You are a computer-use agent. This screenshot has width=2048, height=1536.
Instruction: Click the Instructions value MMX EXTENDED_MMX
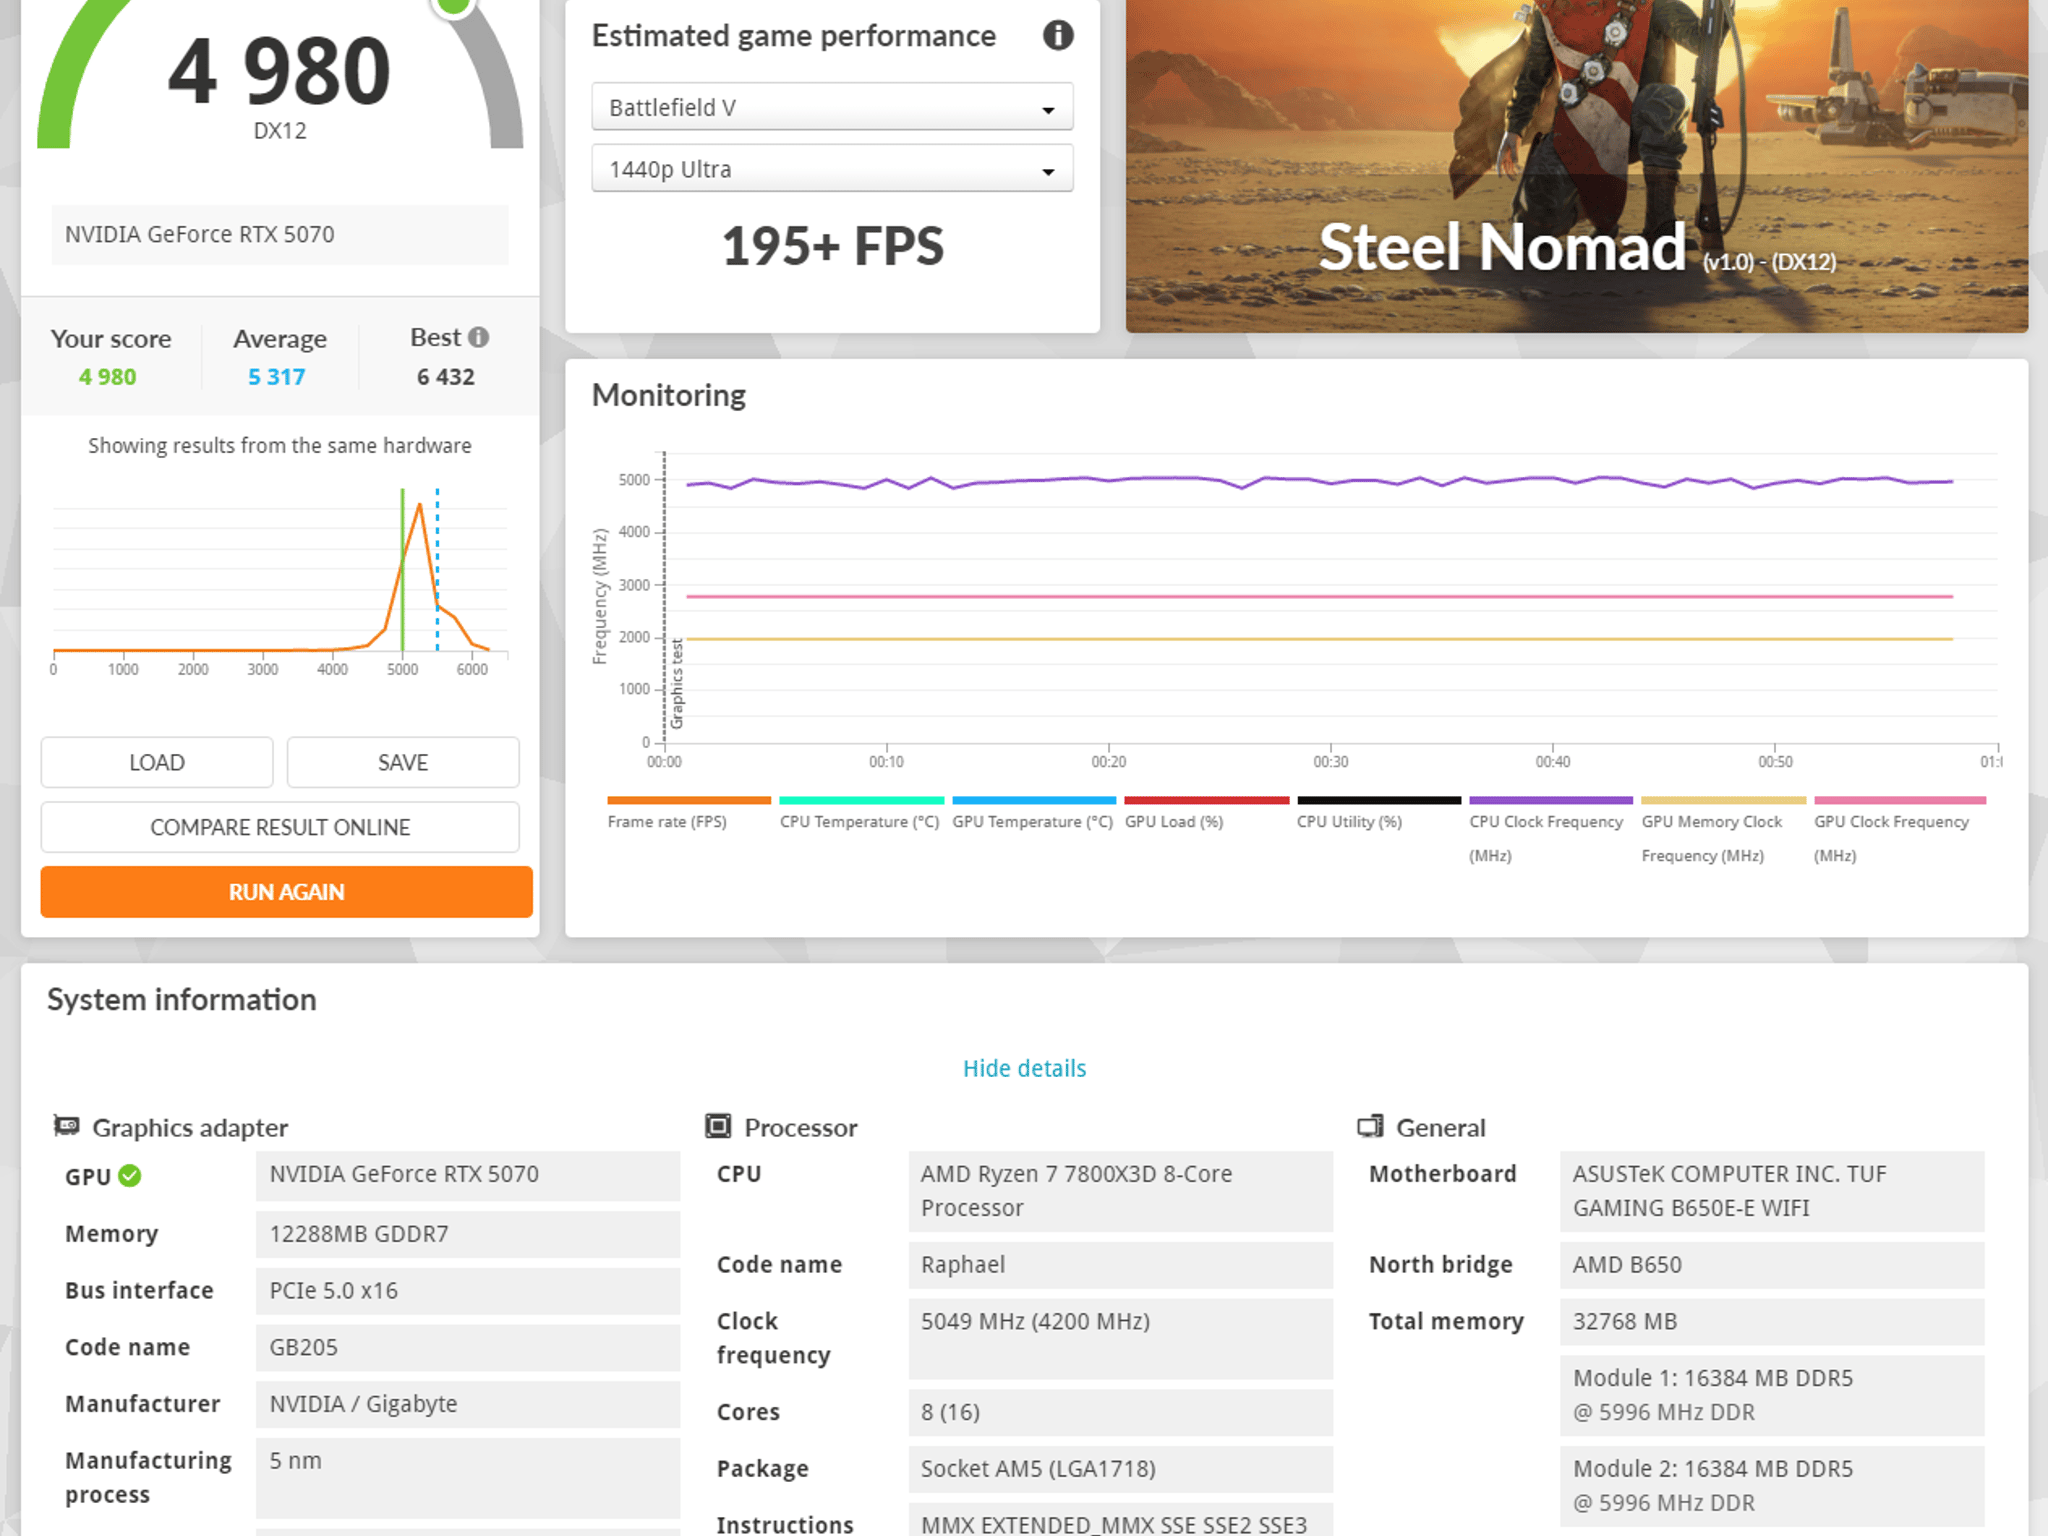(1121, 1520)
